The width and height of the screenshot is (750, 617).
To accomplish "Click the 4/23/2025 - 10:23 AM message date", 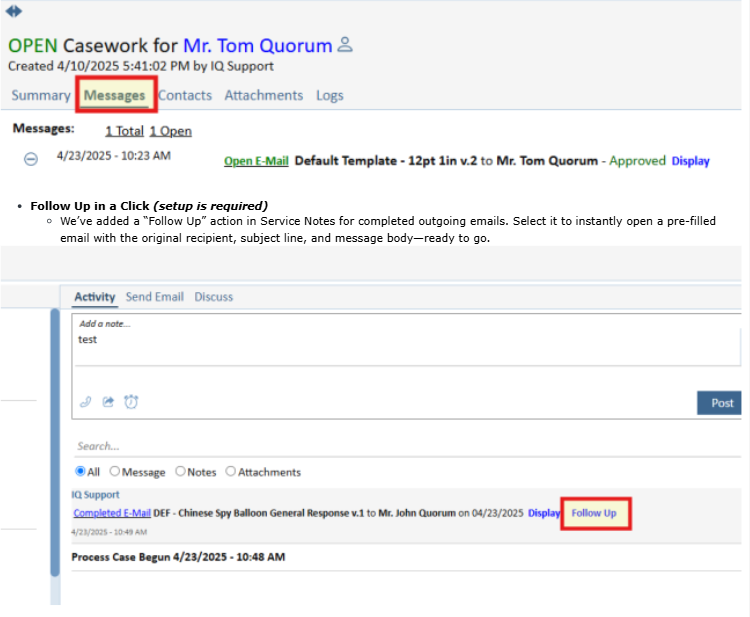I will point(114,156).
